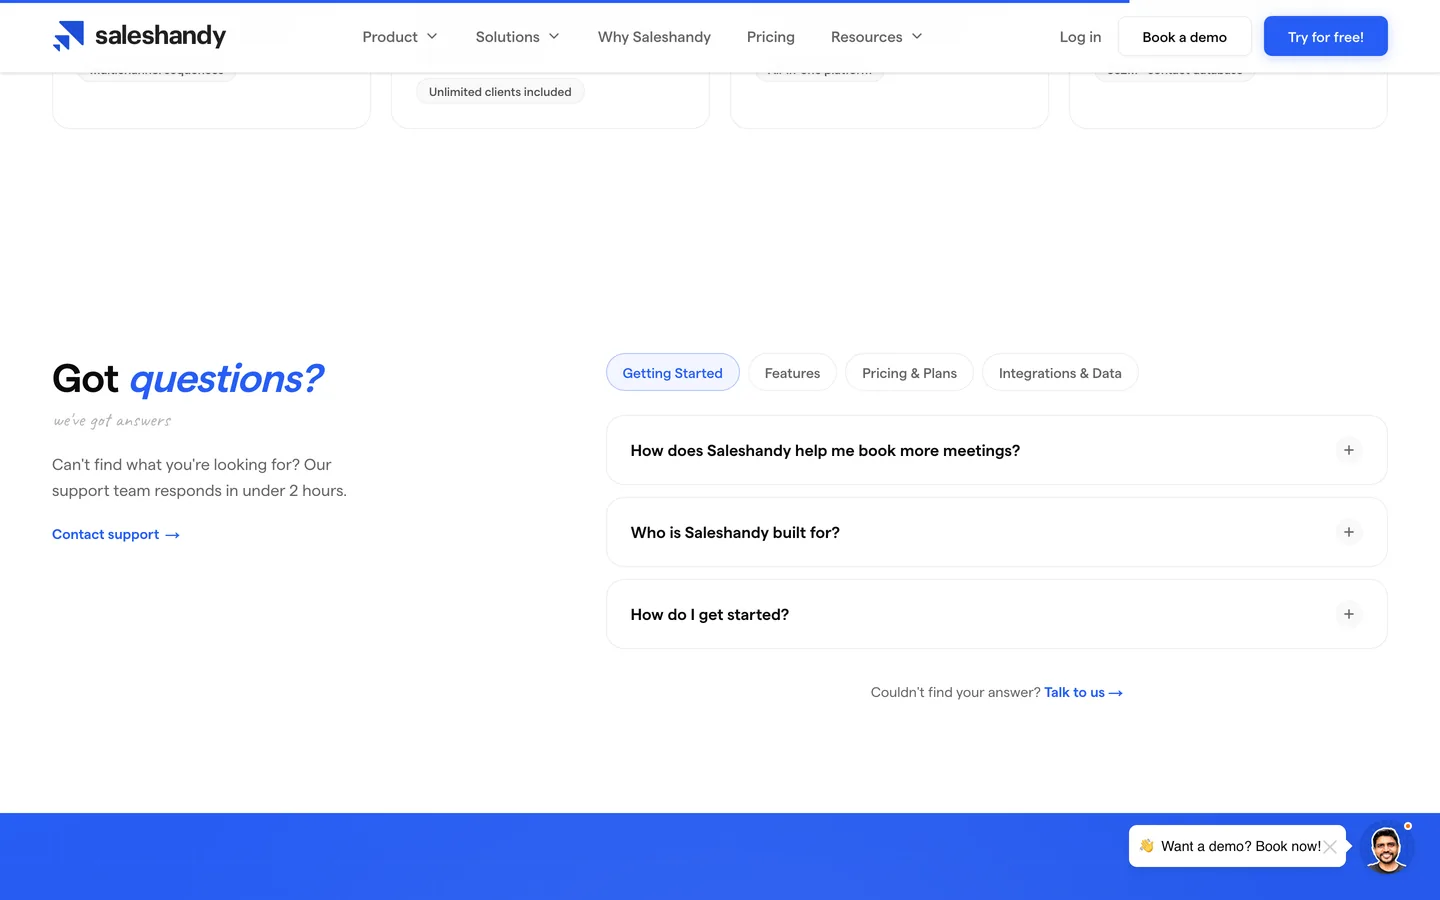The width and height of the screenshot is (1440, 900).
Task: Switch to the Features FAQ tab
Action: (792, 373)
